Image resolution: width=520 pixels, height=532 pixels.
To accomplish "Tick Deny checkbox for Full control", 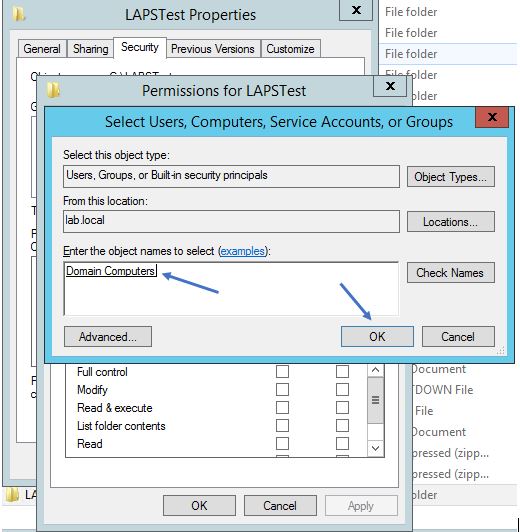I will point(342,372).
